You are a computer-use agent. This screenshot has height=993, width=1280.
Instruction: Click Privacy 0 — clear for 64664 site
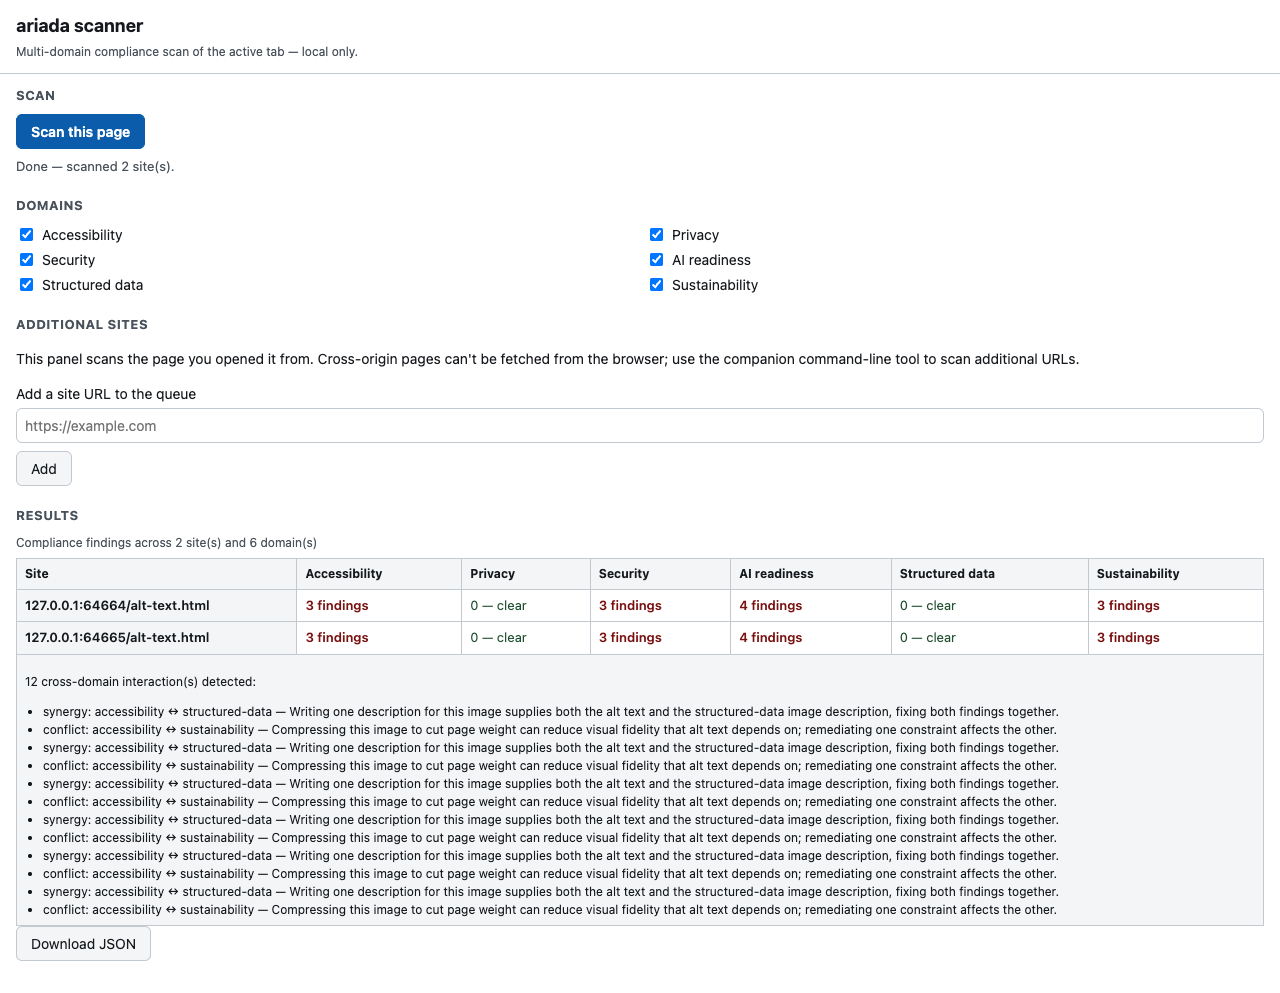point(498,606)
